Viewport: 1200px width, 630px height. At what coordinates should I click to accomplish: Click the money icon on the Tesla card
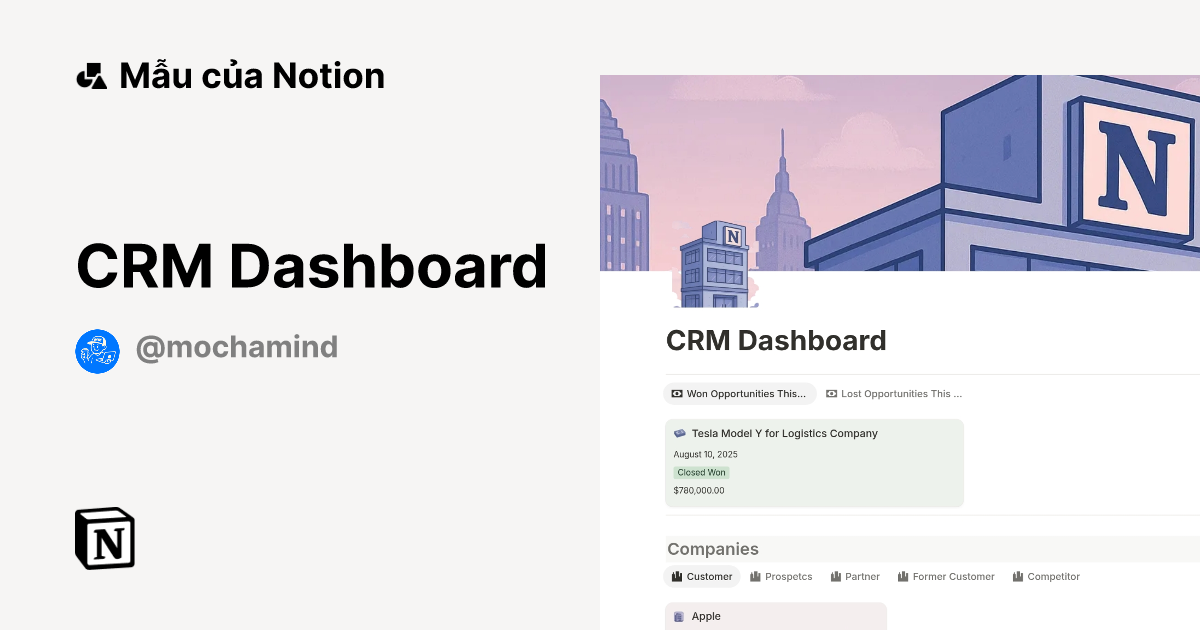click(x=679, y=433)
